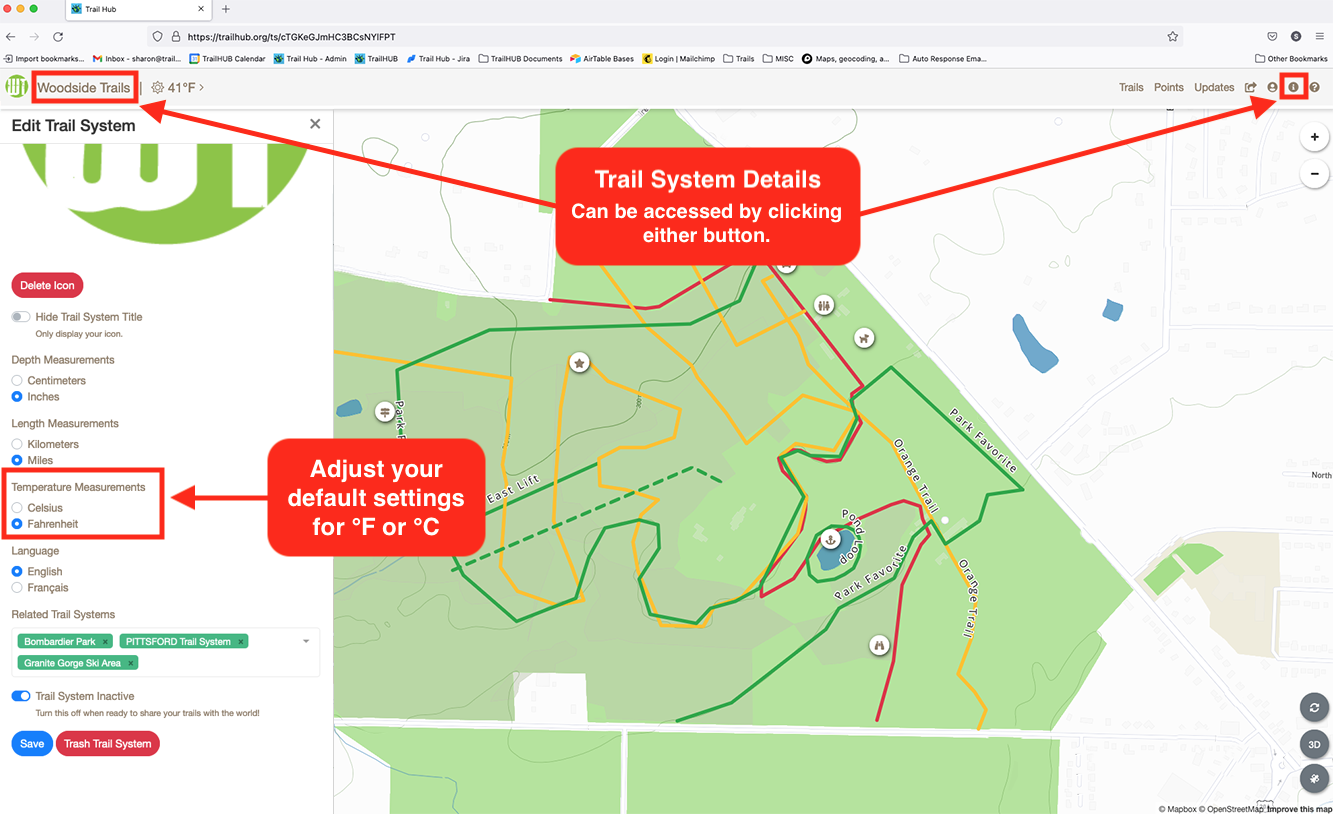Click the Trash Trail System button
Screen dimensions: 1333x814
pyautogui.click(x=108, y=744)
